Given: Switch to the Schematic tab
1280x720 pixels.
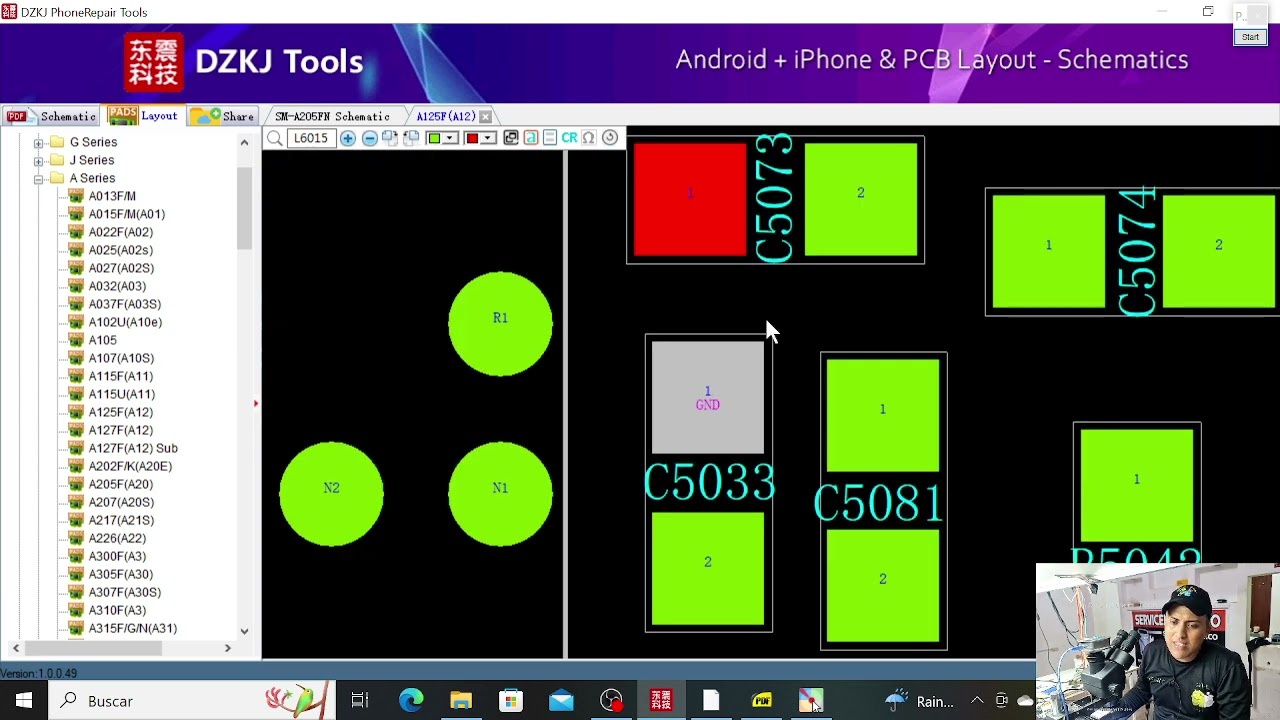Looking at the screenshot, I should [x=51, y=116].
